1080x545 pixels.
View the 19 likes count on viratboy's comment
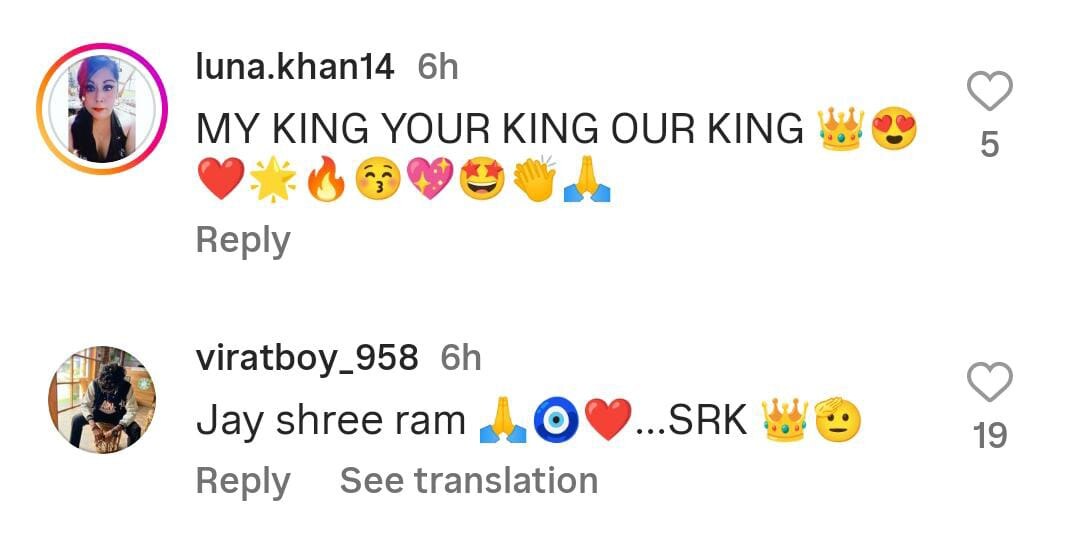tap(989, 435)
